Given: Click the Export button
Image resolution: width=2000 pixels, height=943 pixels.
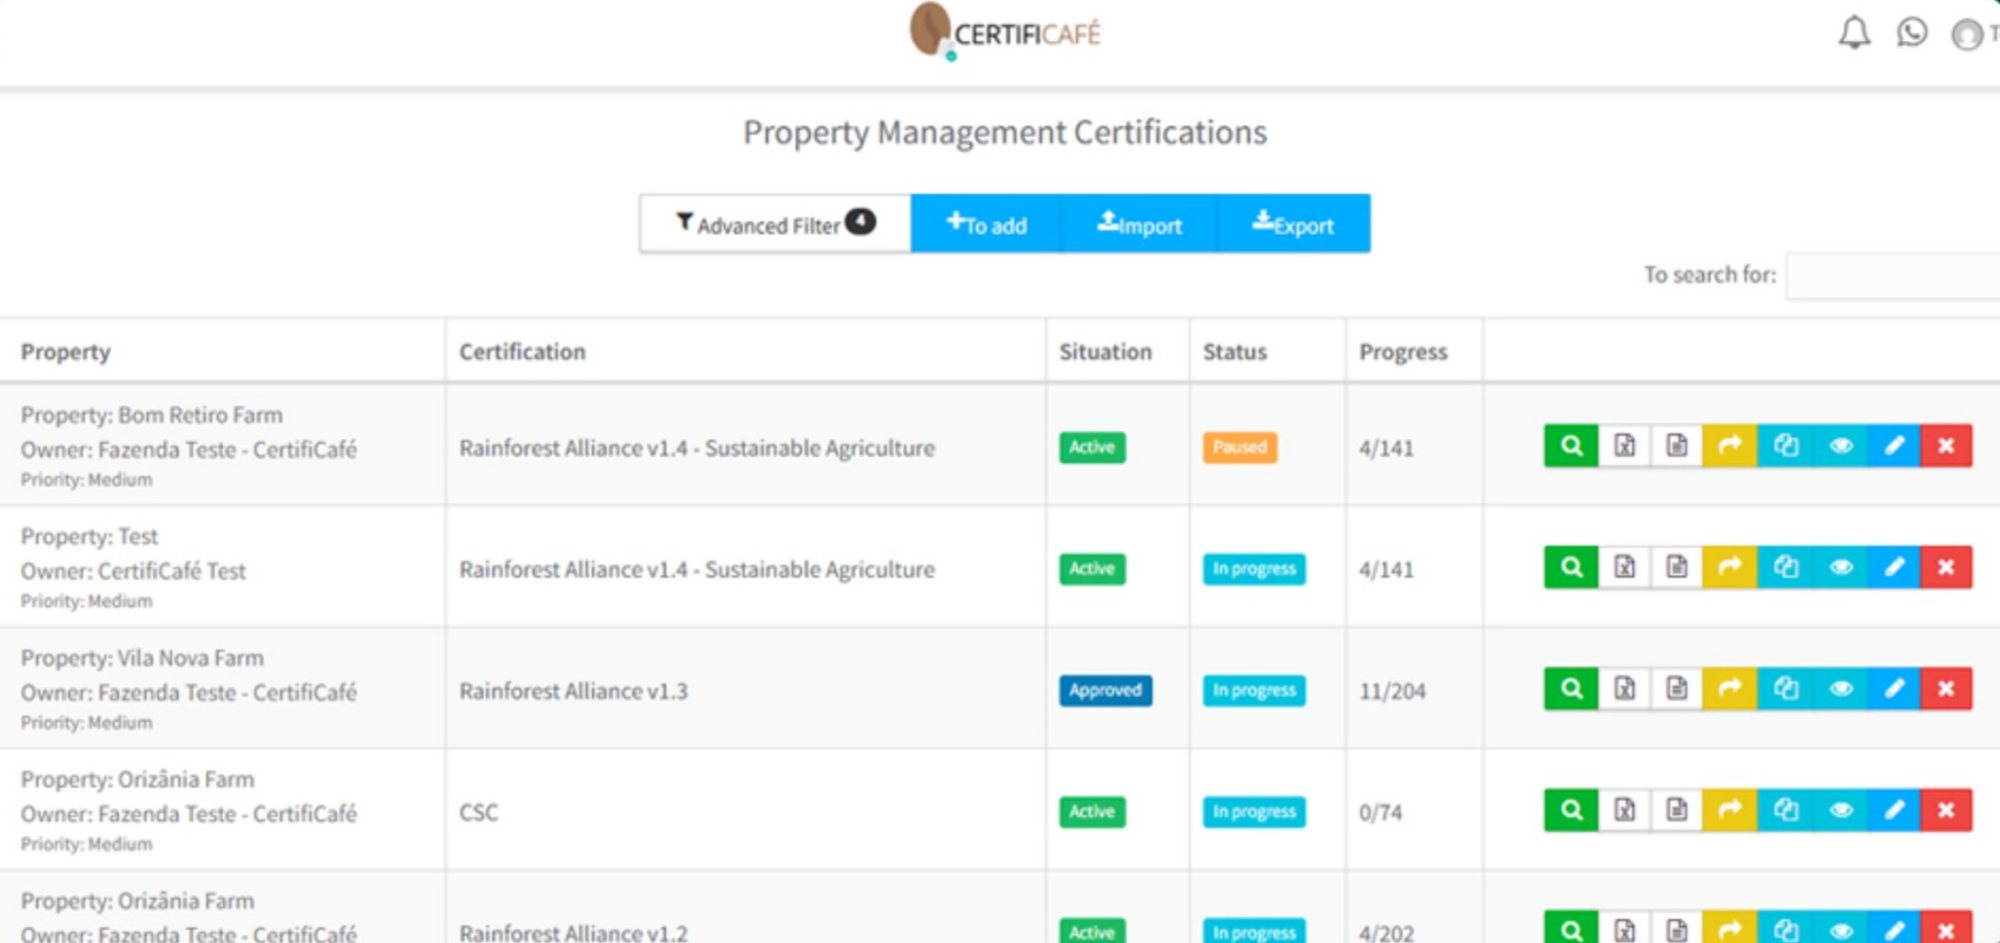Looking at the screenshot, I should pos(1293,223).
